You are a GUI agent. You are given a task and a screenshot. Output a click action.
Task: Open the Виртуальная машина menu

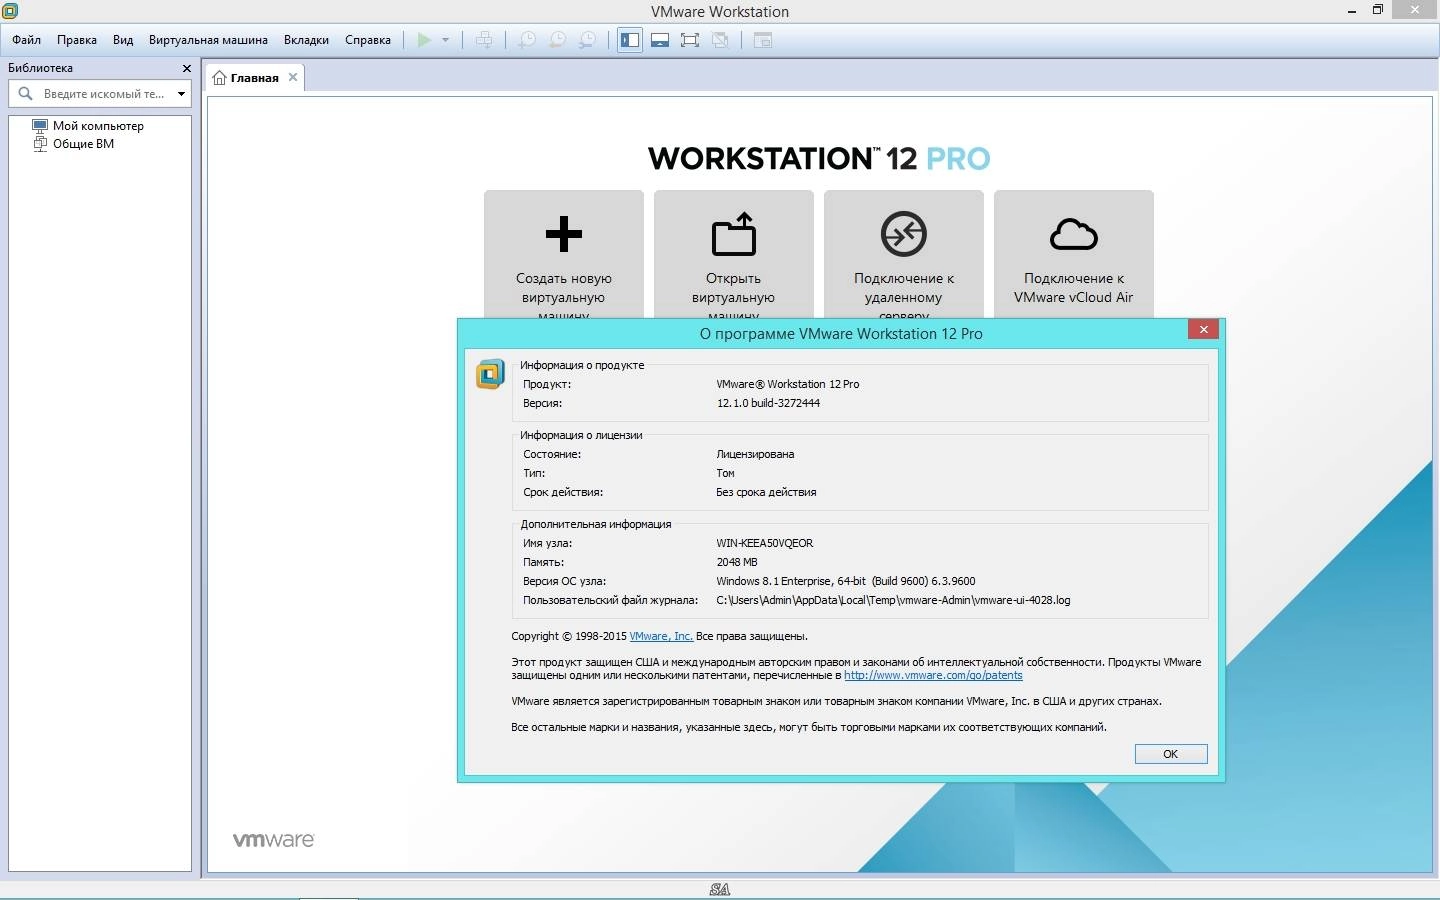point(208,40)
